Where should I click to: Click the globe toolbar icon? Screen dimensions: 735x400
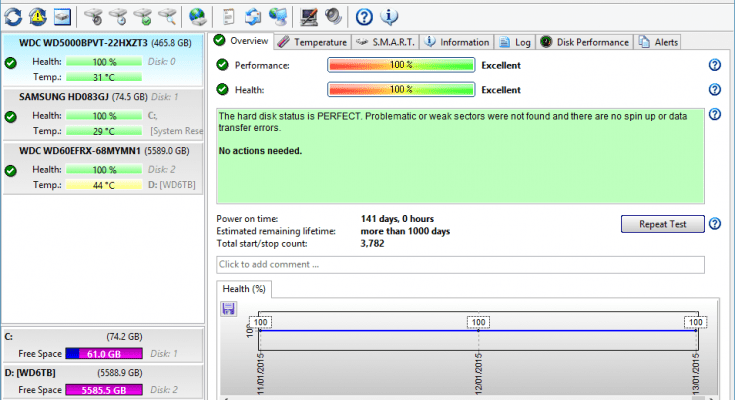click(197, 15)
